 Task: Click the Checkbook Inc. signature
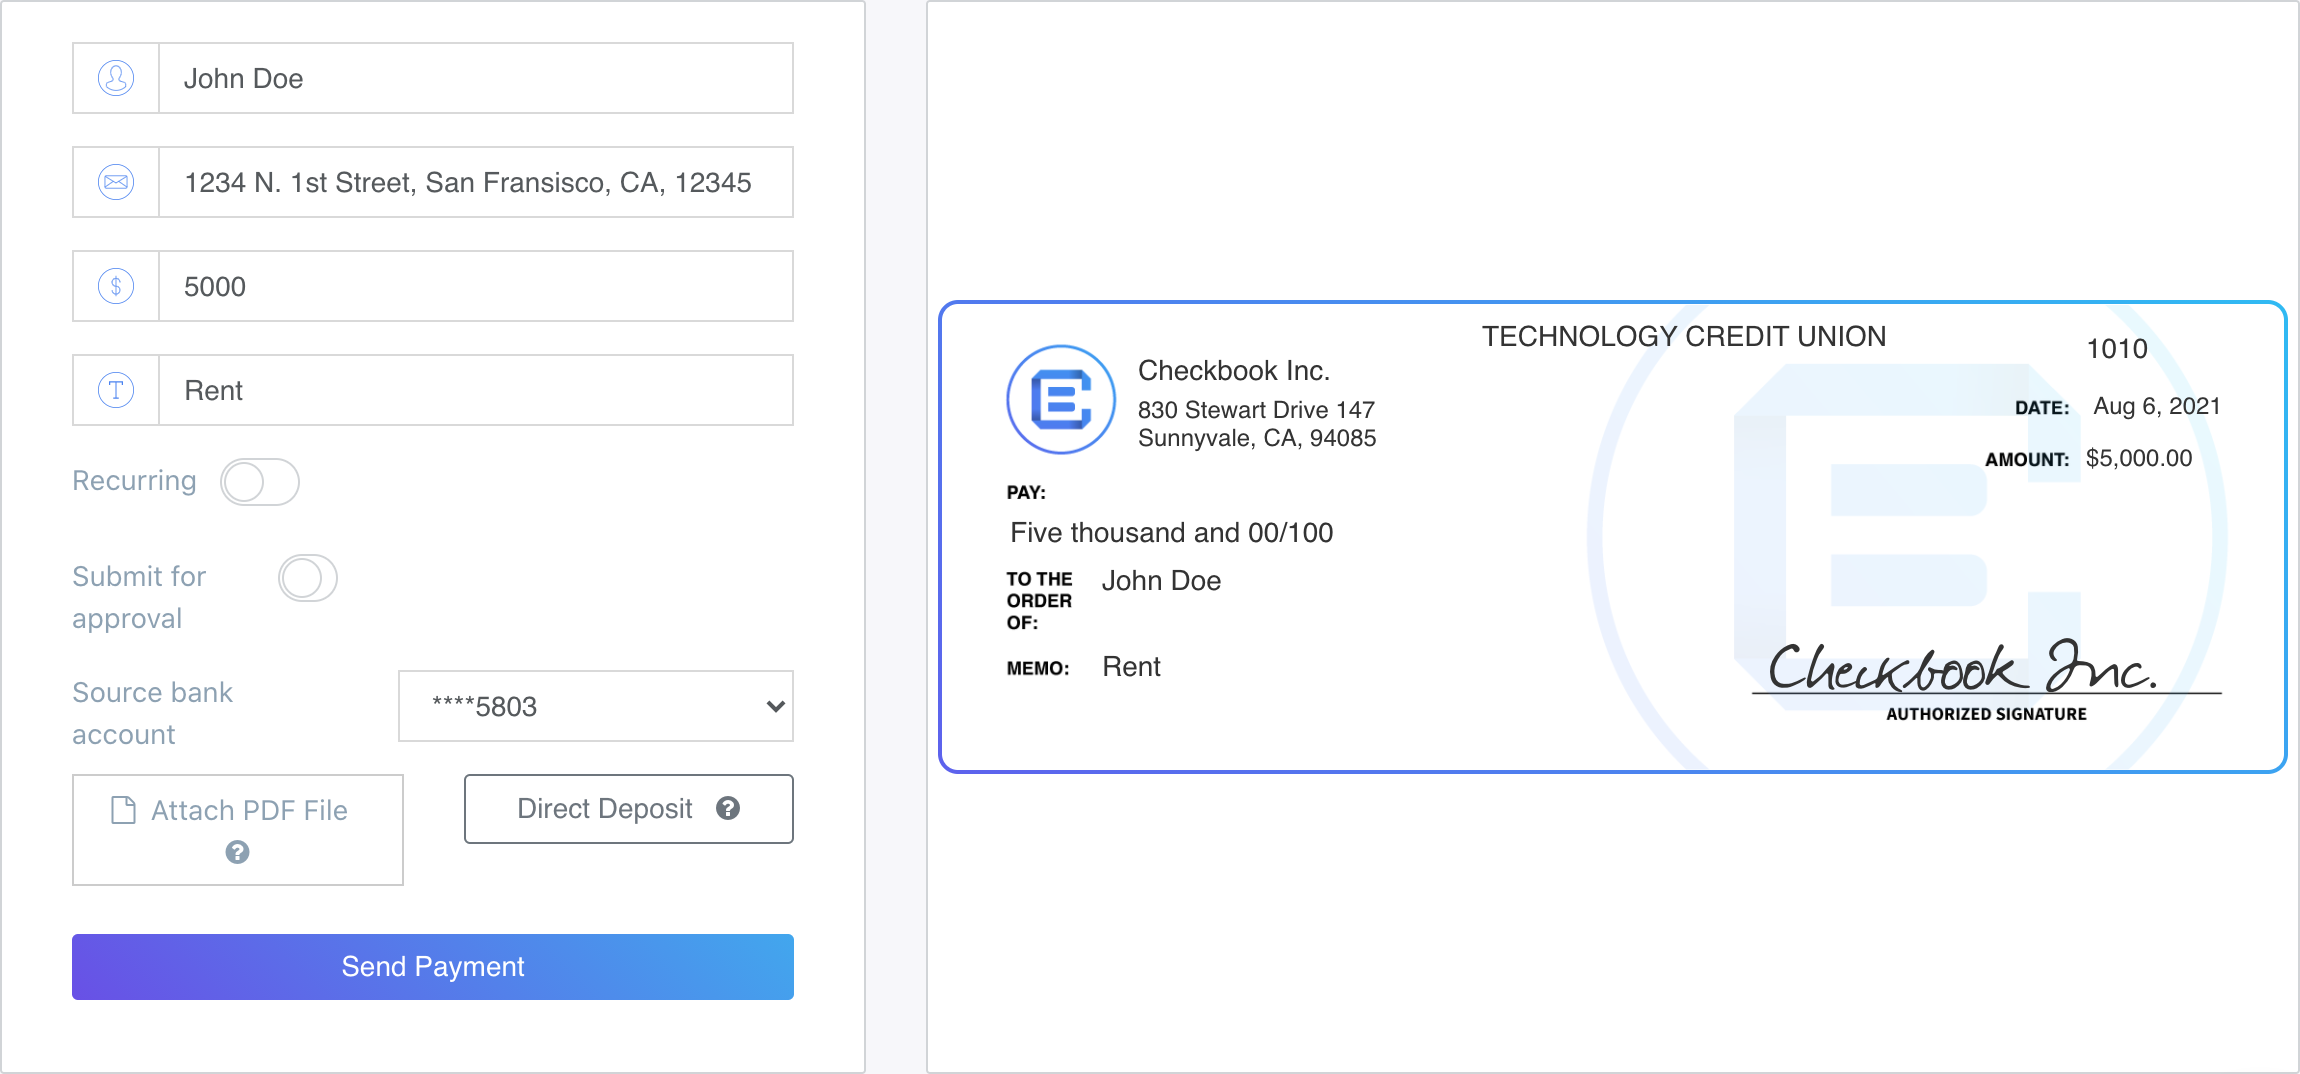tap(1962, 667)
